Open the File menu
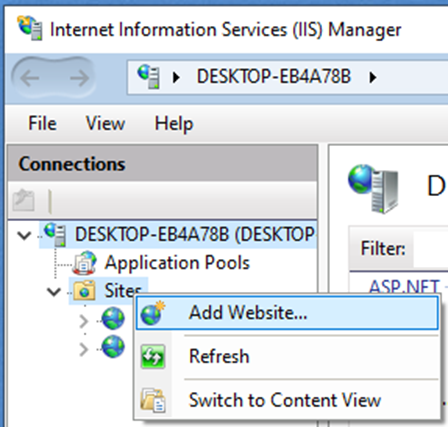448x427 pixels. [x=42, y=124]
